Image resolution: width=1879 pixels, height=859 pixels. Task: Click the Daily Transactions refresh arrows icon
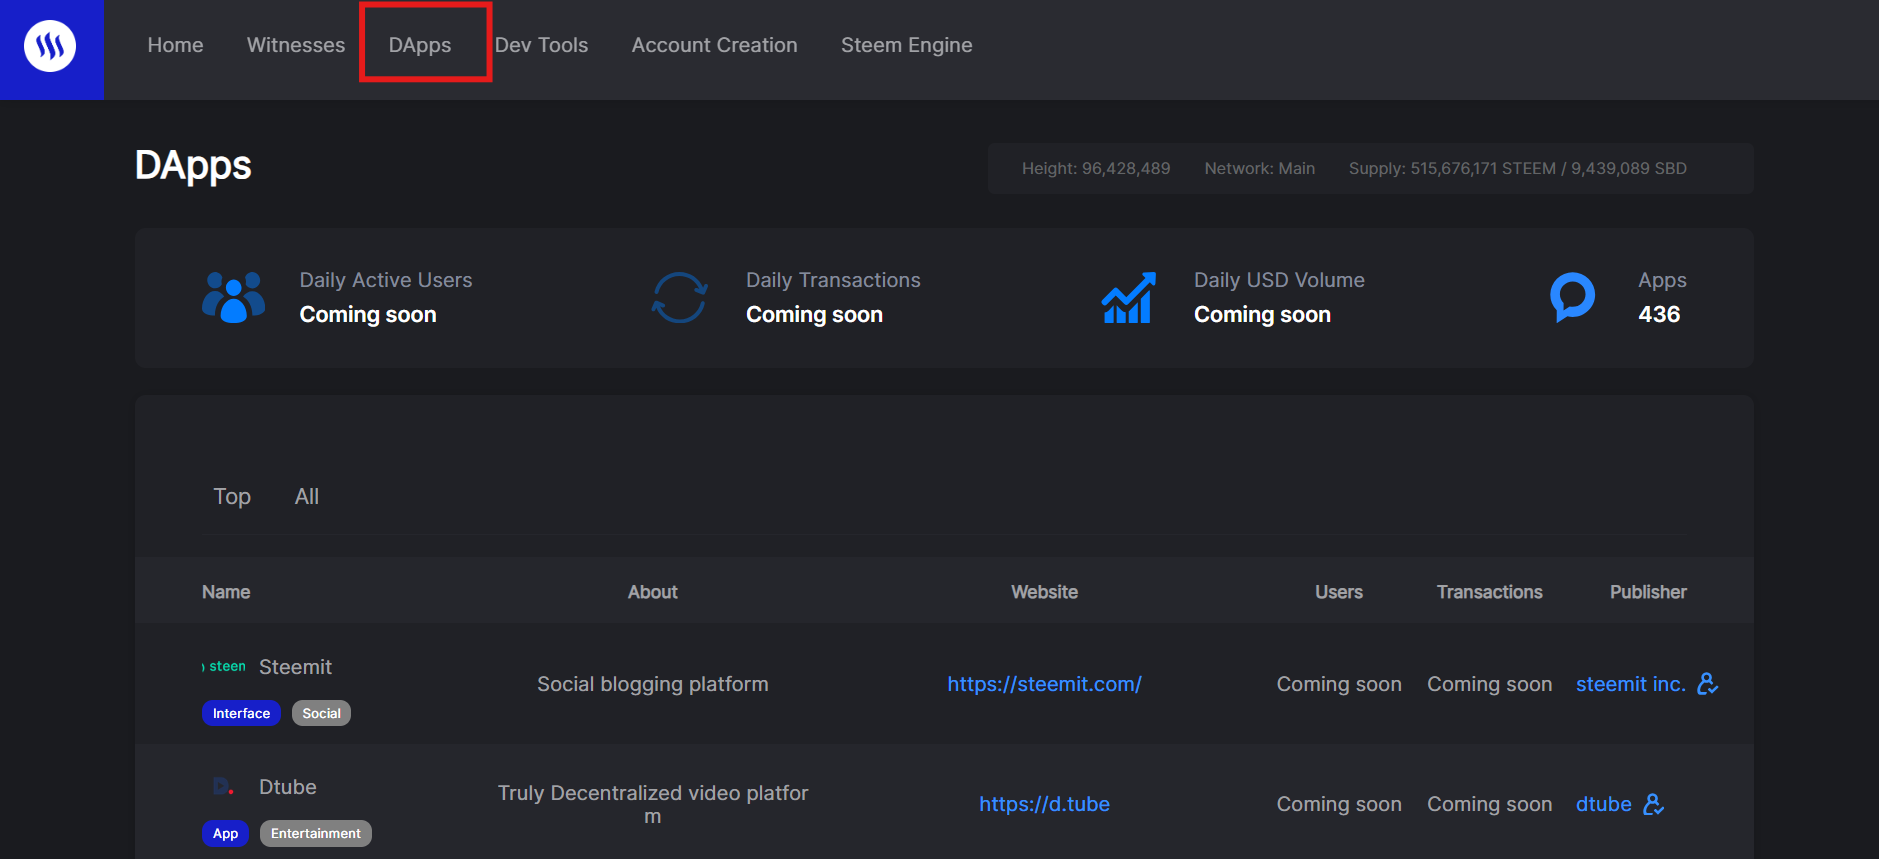coord(680,297)
